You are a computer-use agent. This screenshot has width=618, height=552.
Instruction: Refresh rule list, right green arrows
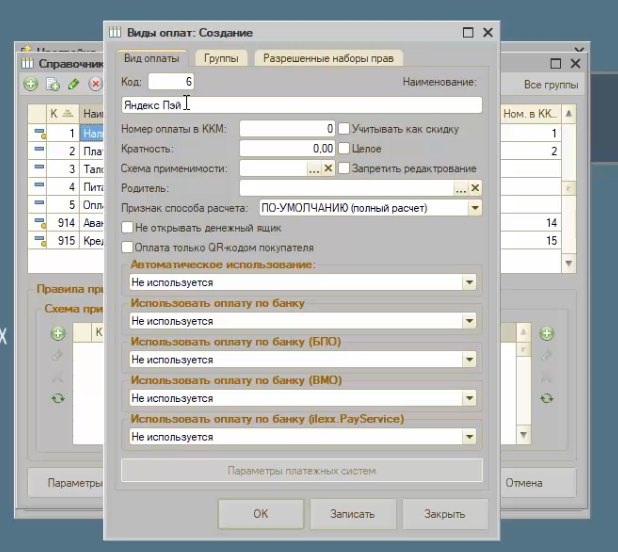pyautogui.click(x=547, y=398)
